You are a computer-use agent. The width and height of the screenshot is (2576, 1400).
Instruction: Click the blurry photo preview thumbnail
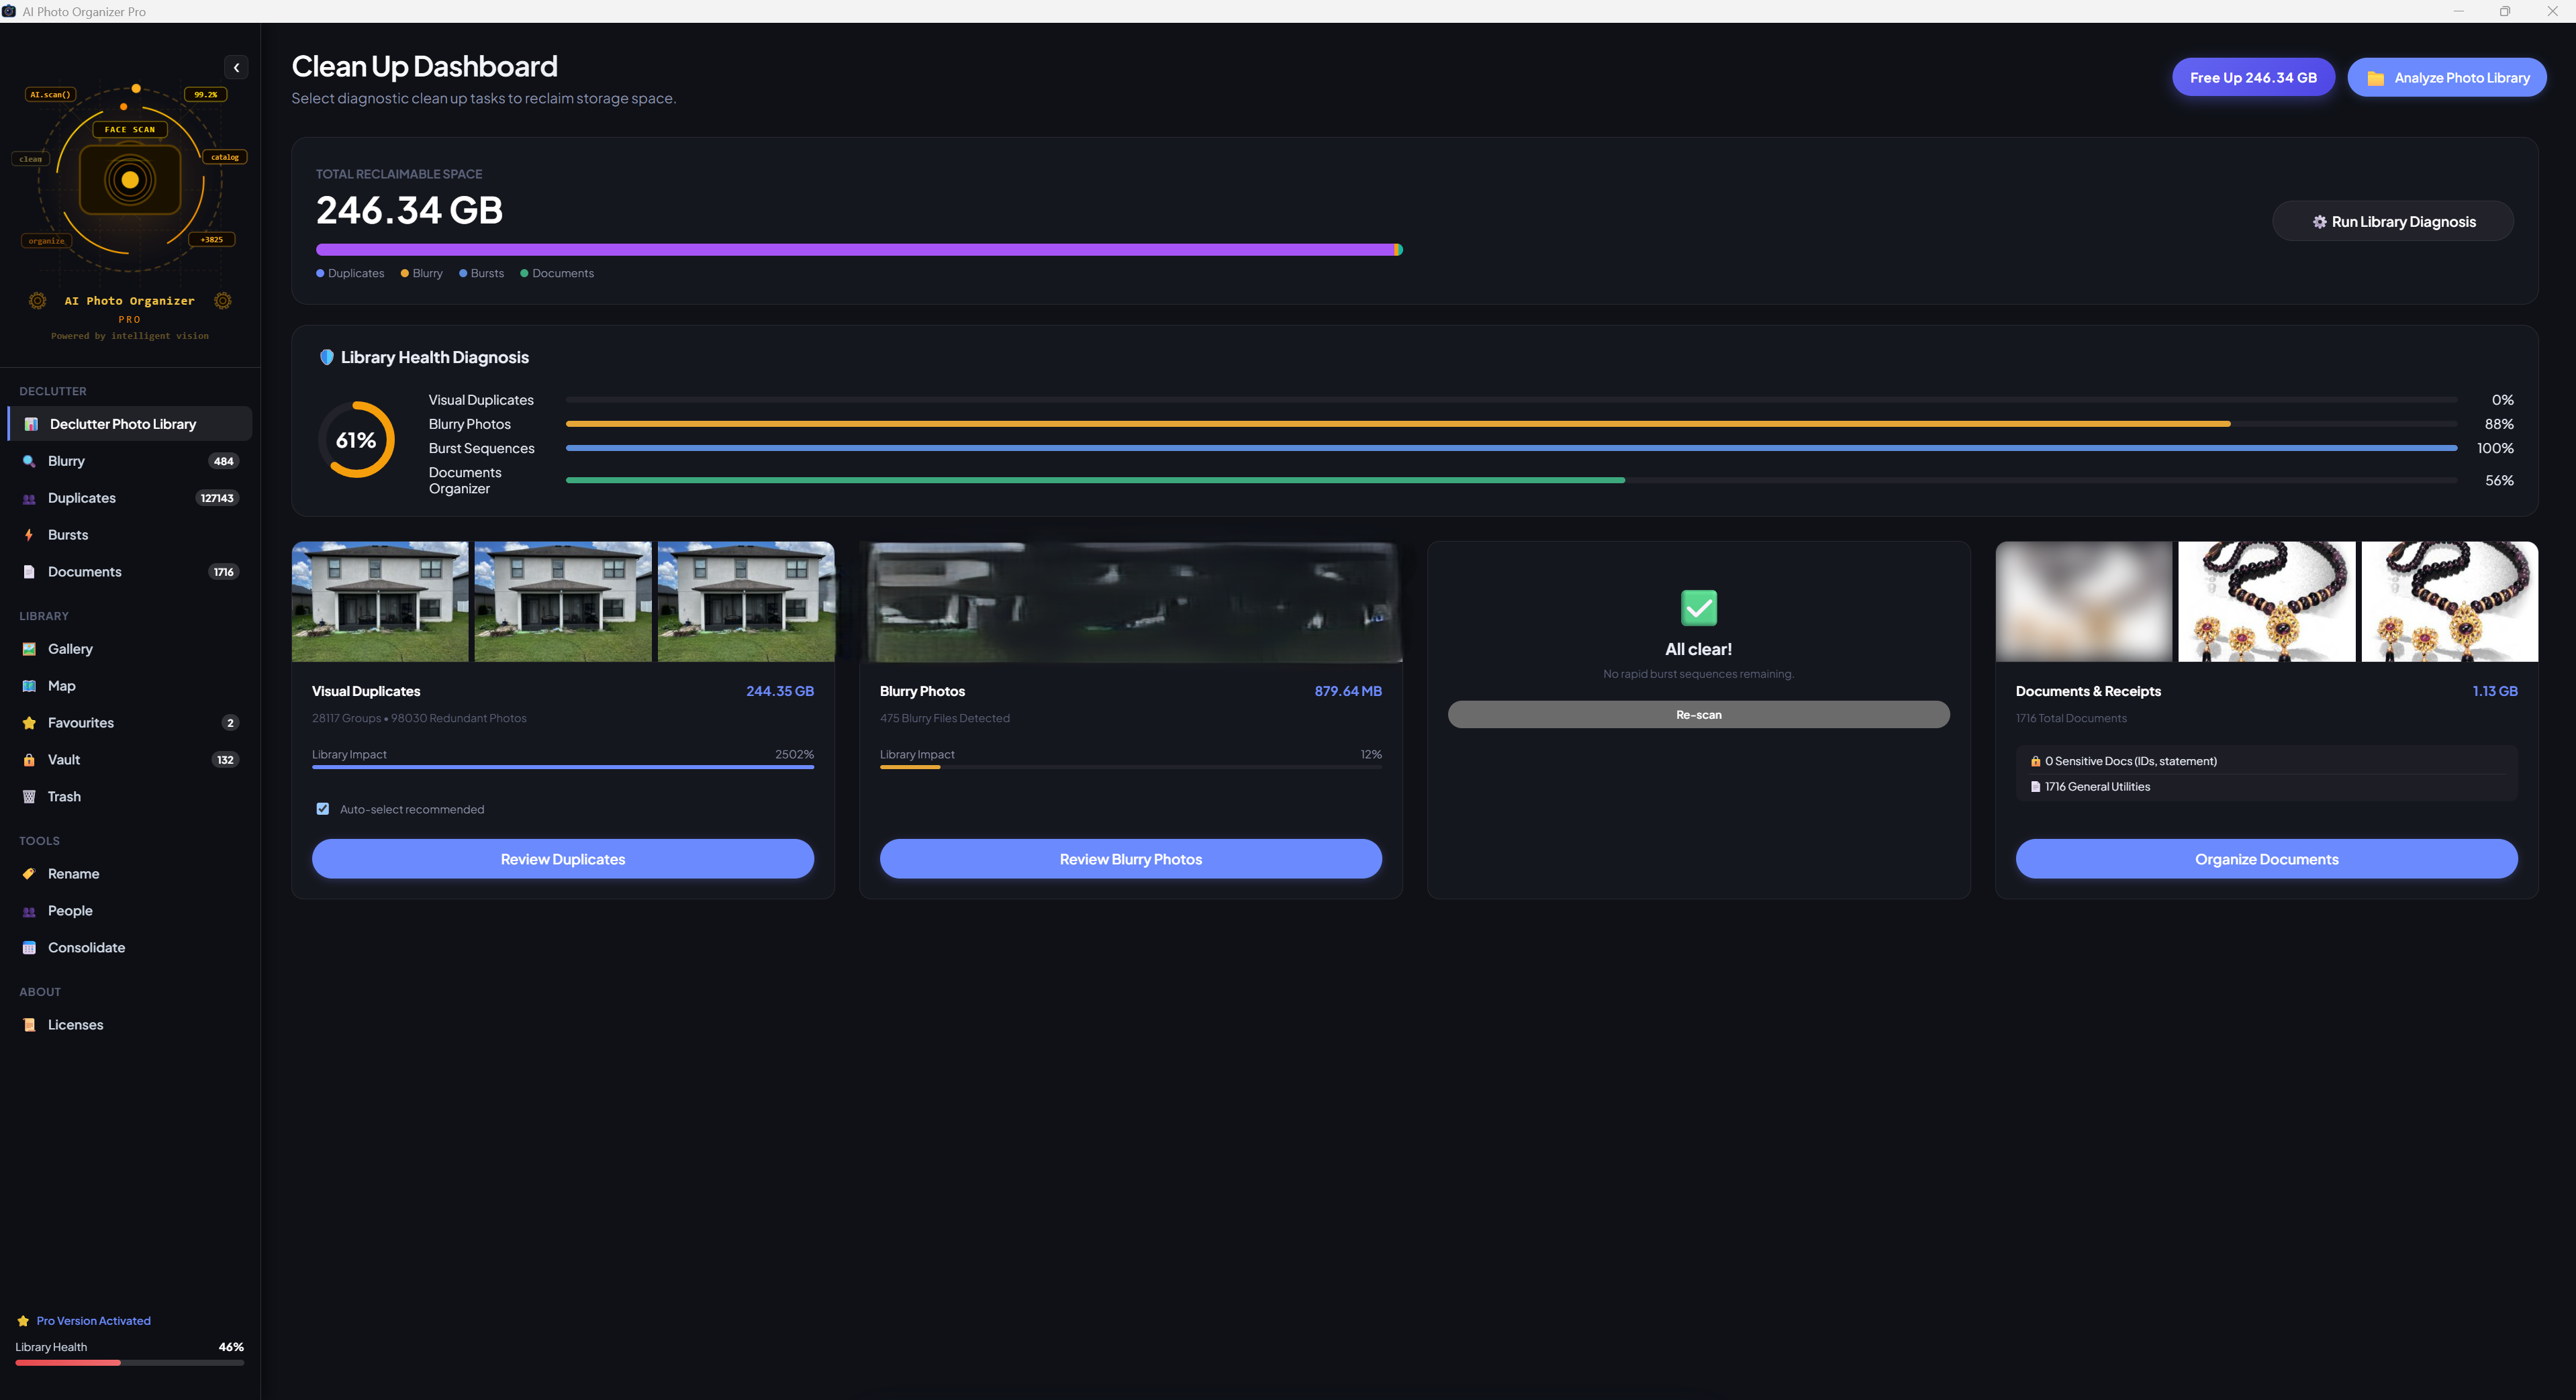point(1131,601)
